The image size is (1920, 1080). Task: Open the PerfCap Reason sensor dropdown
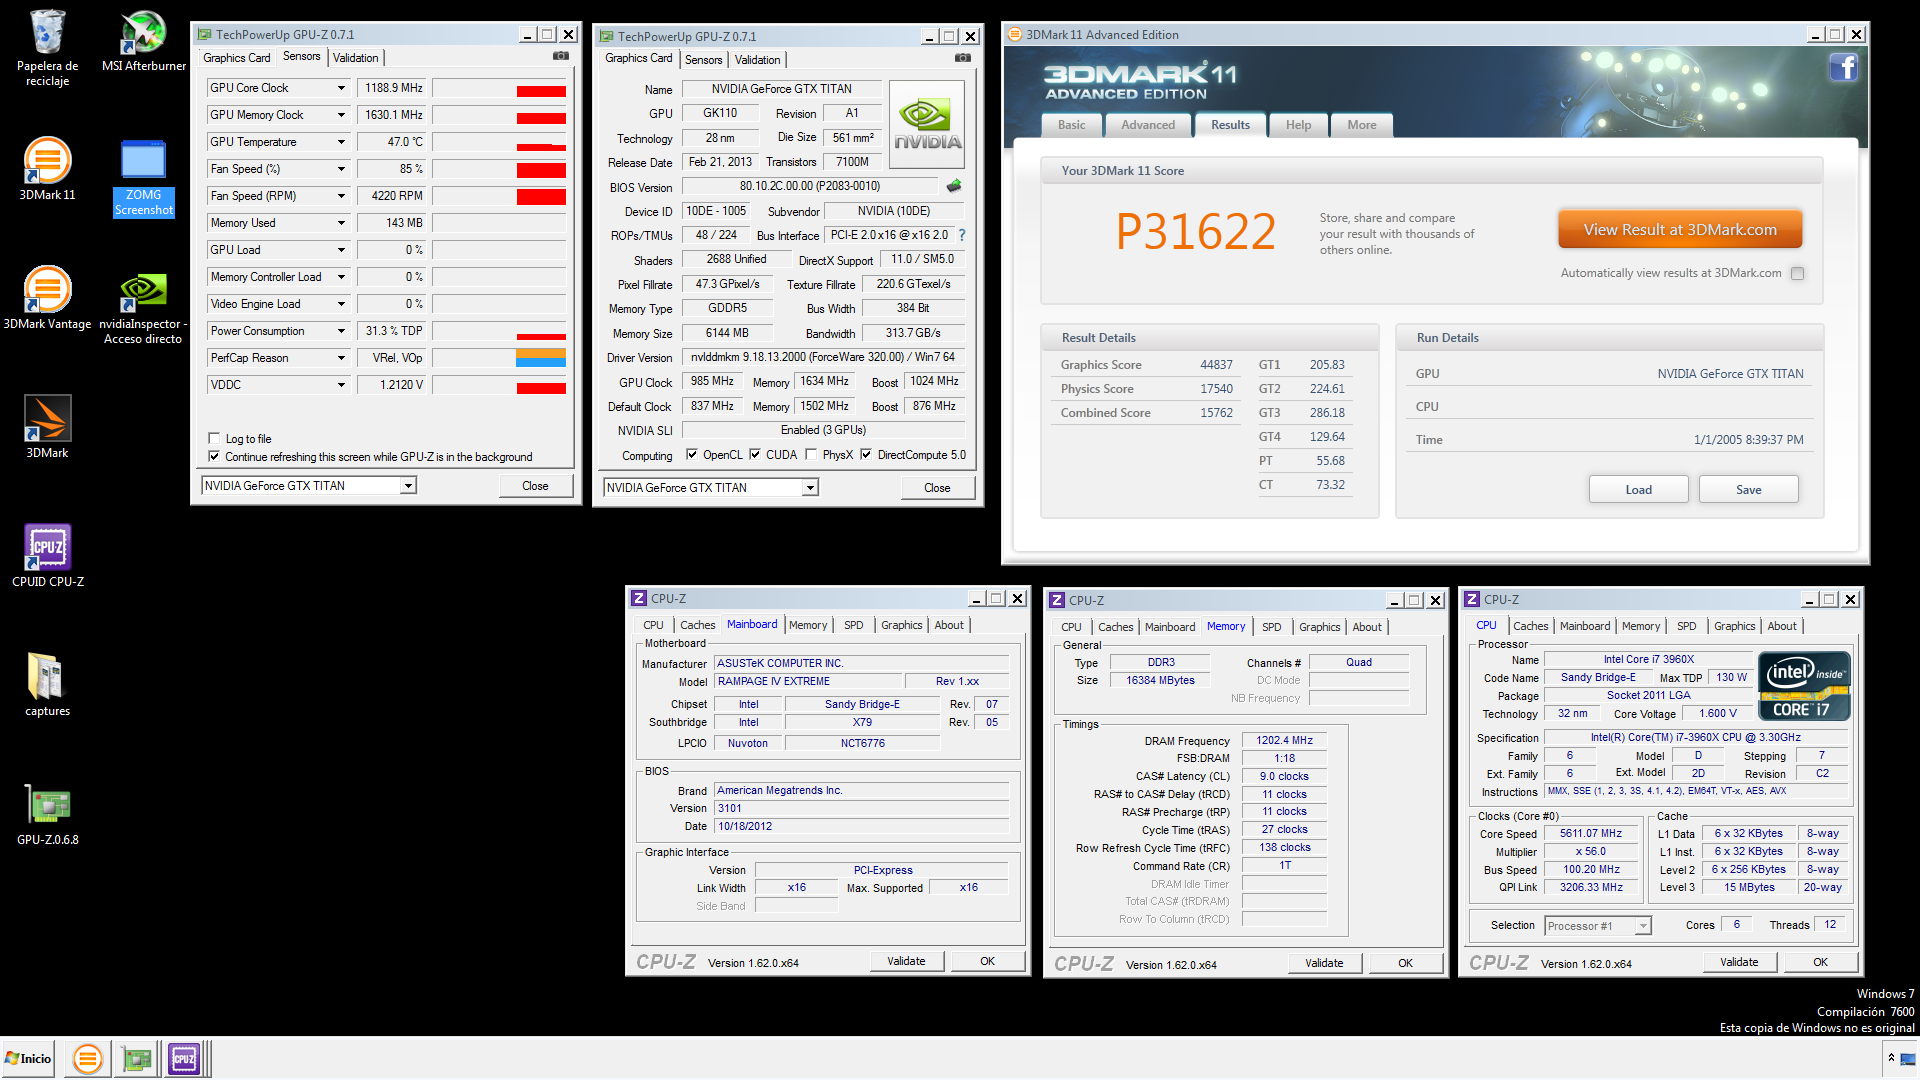click(x=340, y=358)
